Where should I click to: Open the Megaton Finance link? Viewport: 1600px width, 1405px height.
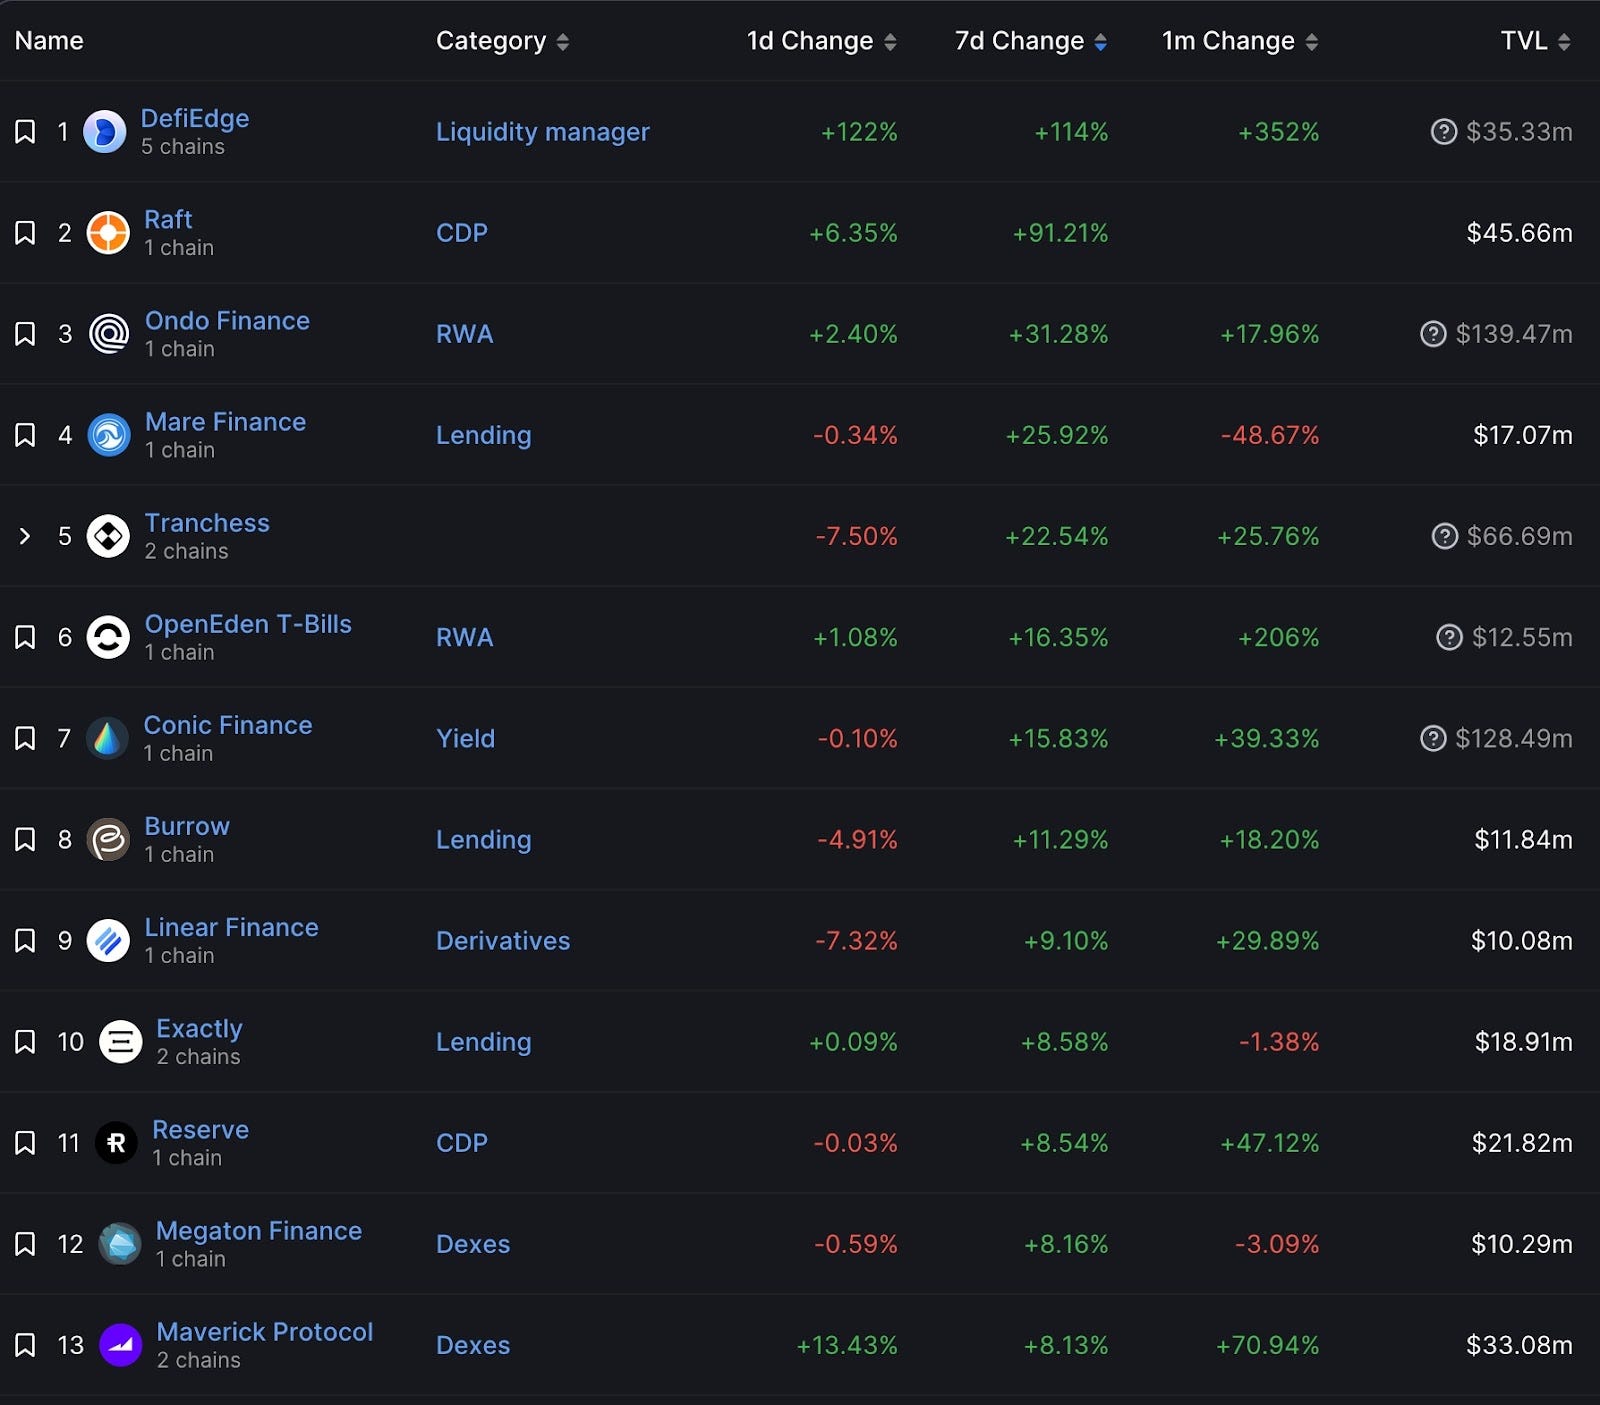click(x=259, y=1230)
